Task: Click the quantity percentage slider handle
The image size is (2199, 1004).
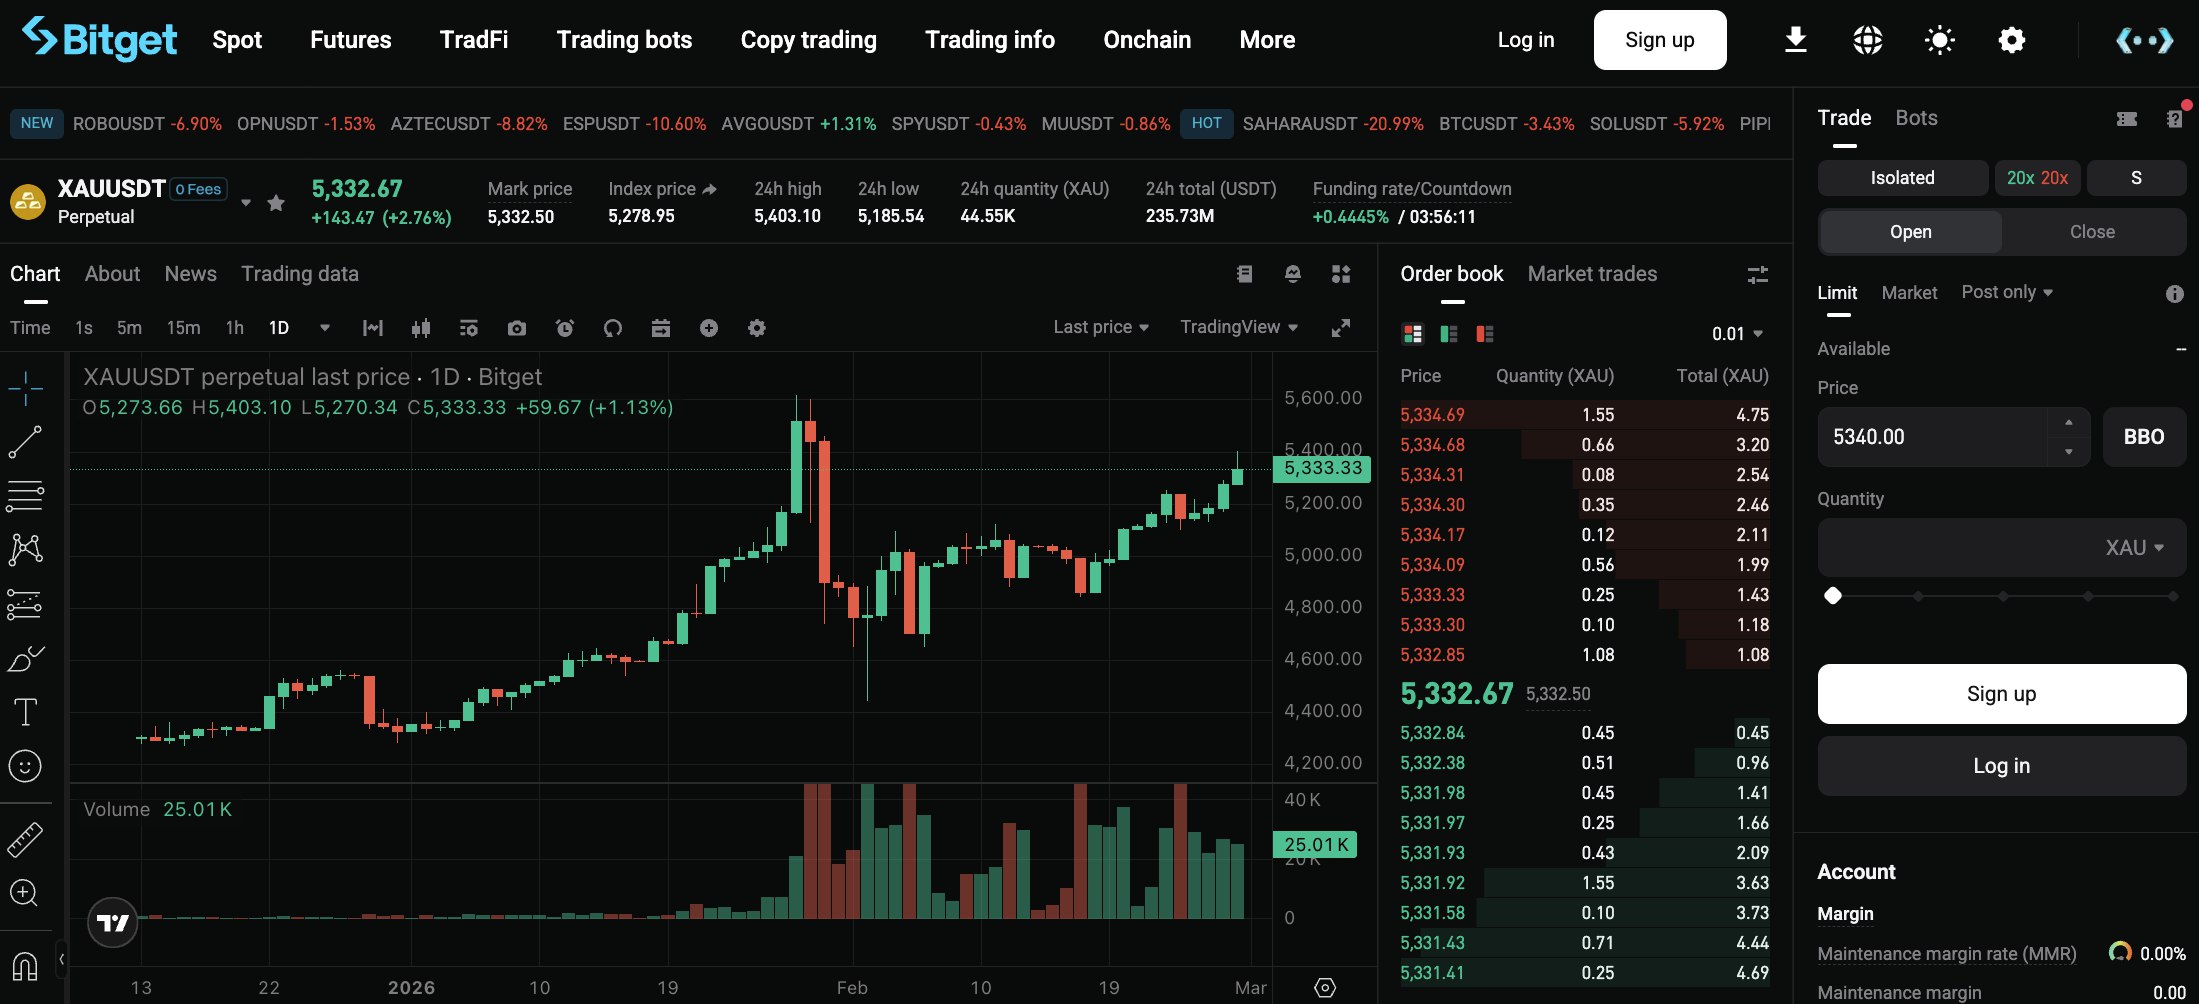Action: tap(1833, 596)
